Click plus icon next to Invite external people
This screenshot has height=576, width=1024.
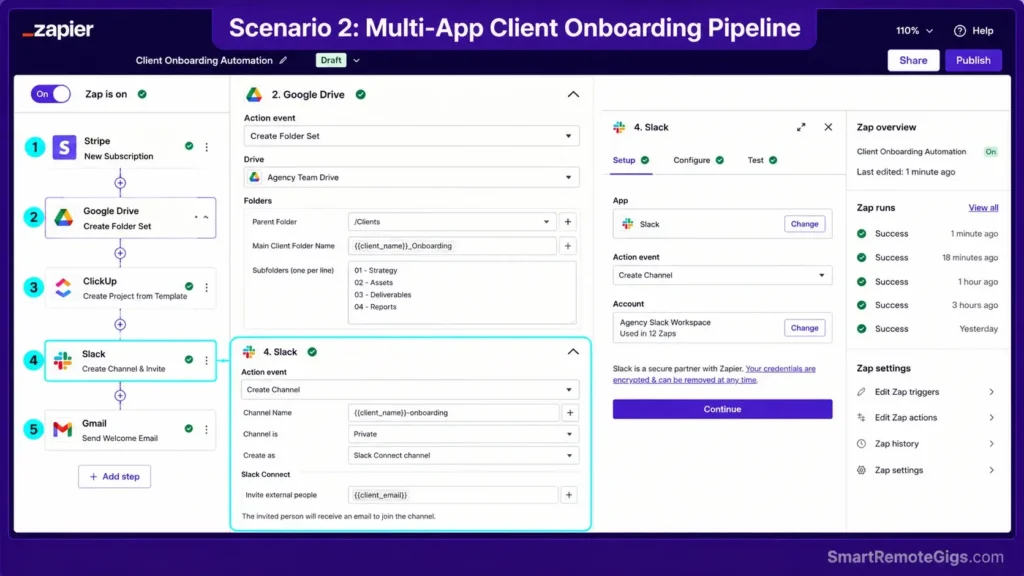pyautogui.click(x=569, y=495)
